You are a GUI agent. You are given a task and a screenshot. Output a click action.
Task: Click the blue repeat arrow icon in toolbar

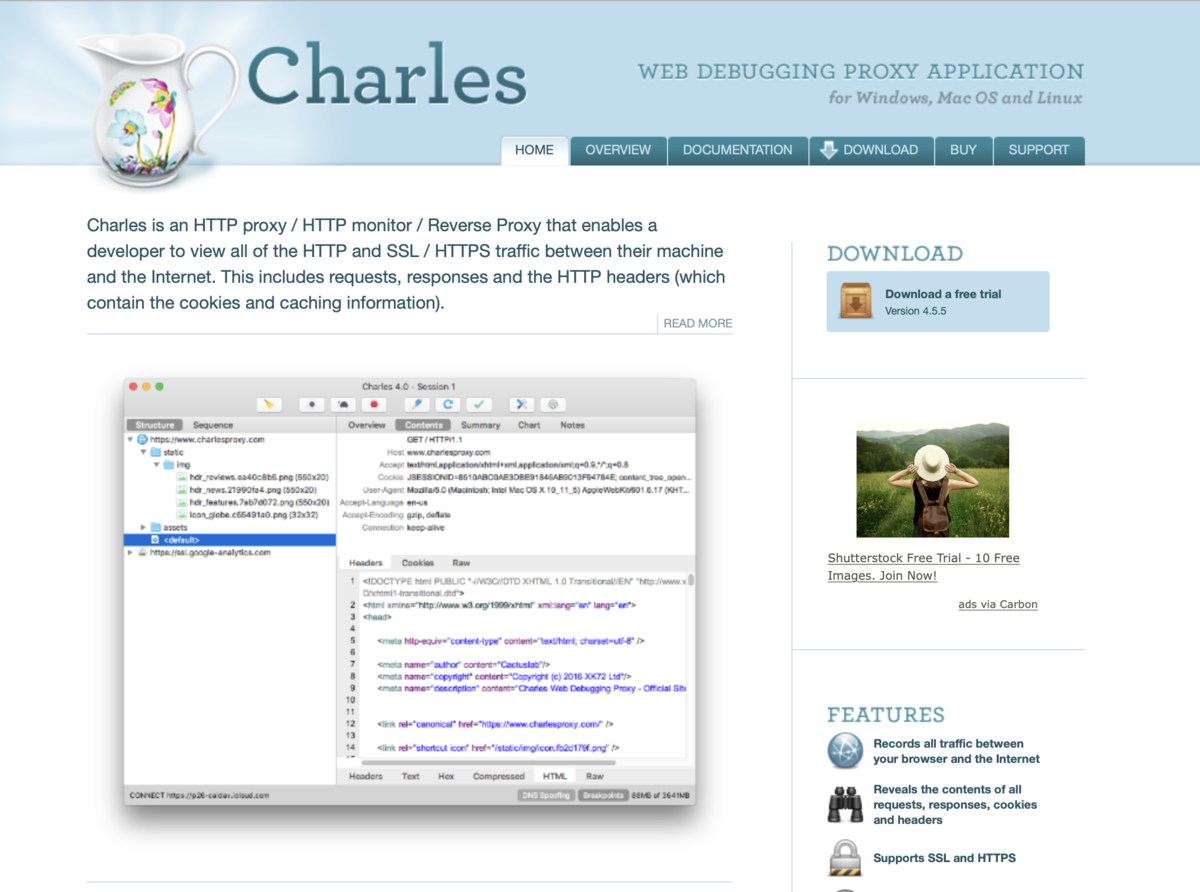pyautogui.click(x=449, y=405)
